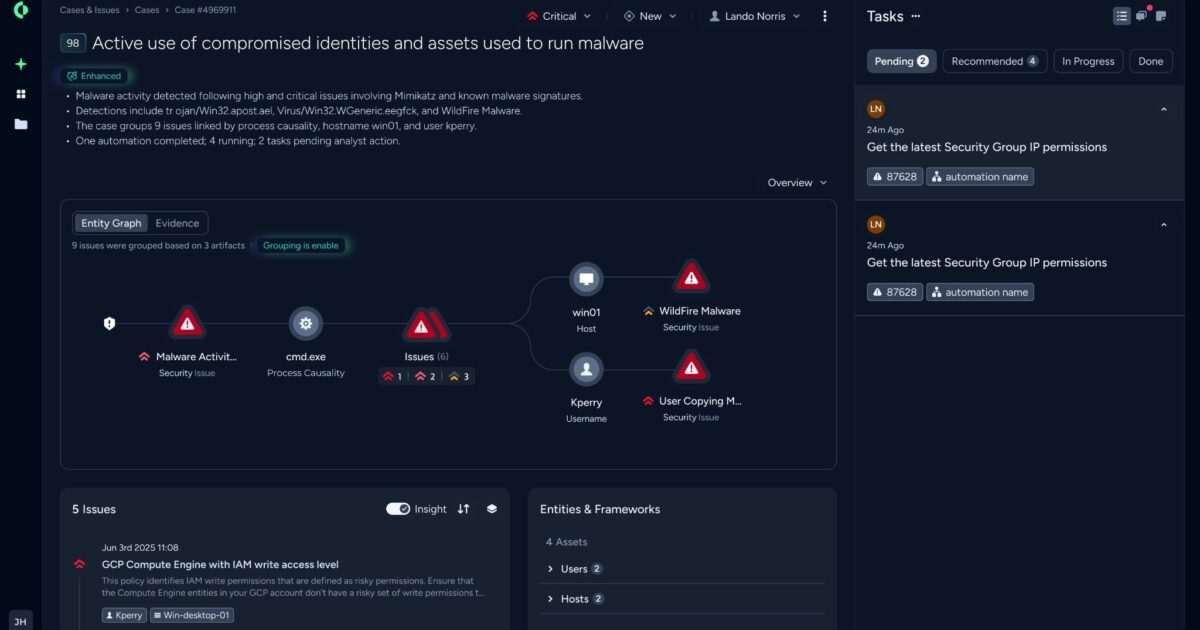Select the cmd.exe Process Causality node
This screenshot has width=1200, height=630.
306,323
